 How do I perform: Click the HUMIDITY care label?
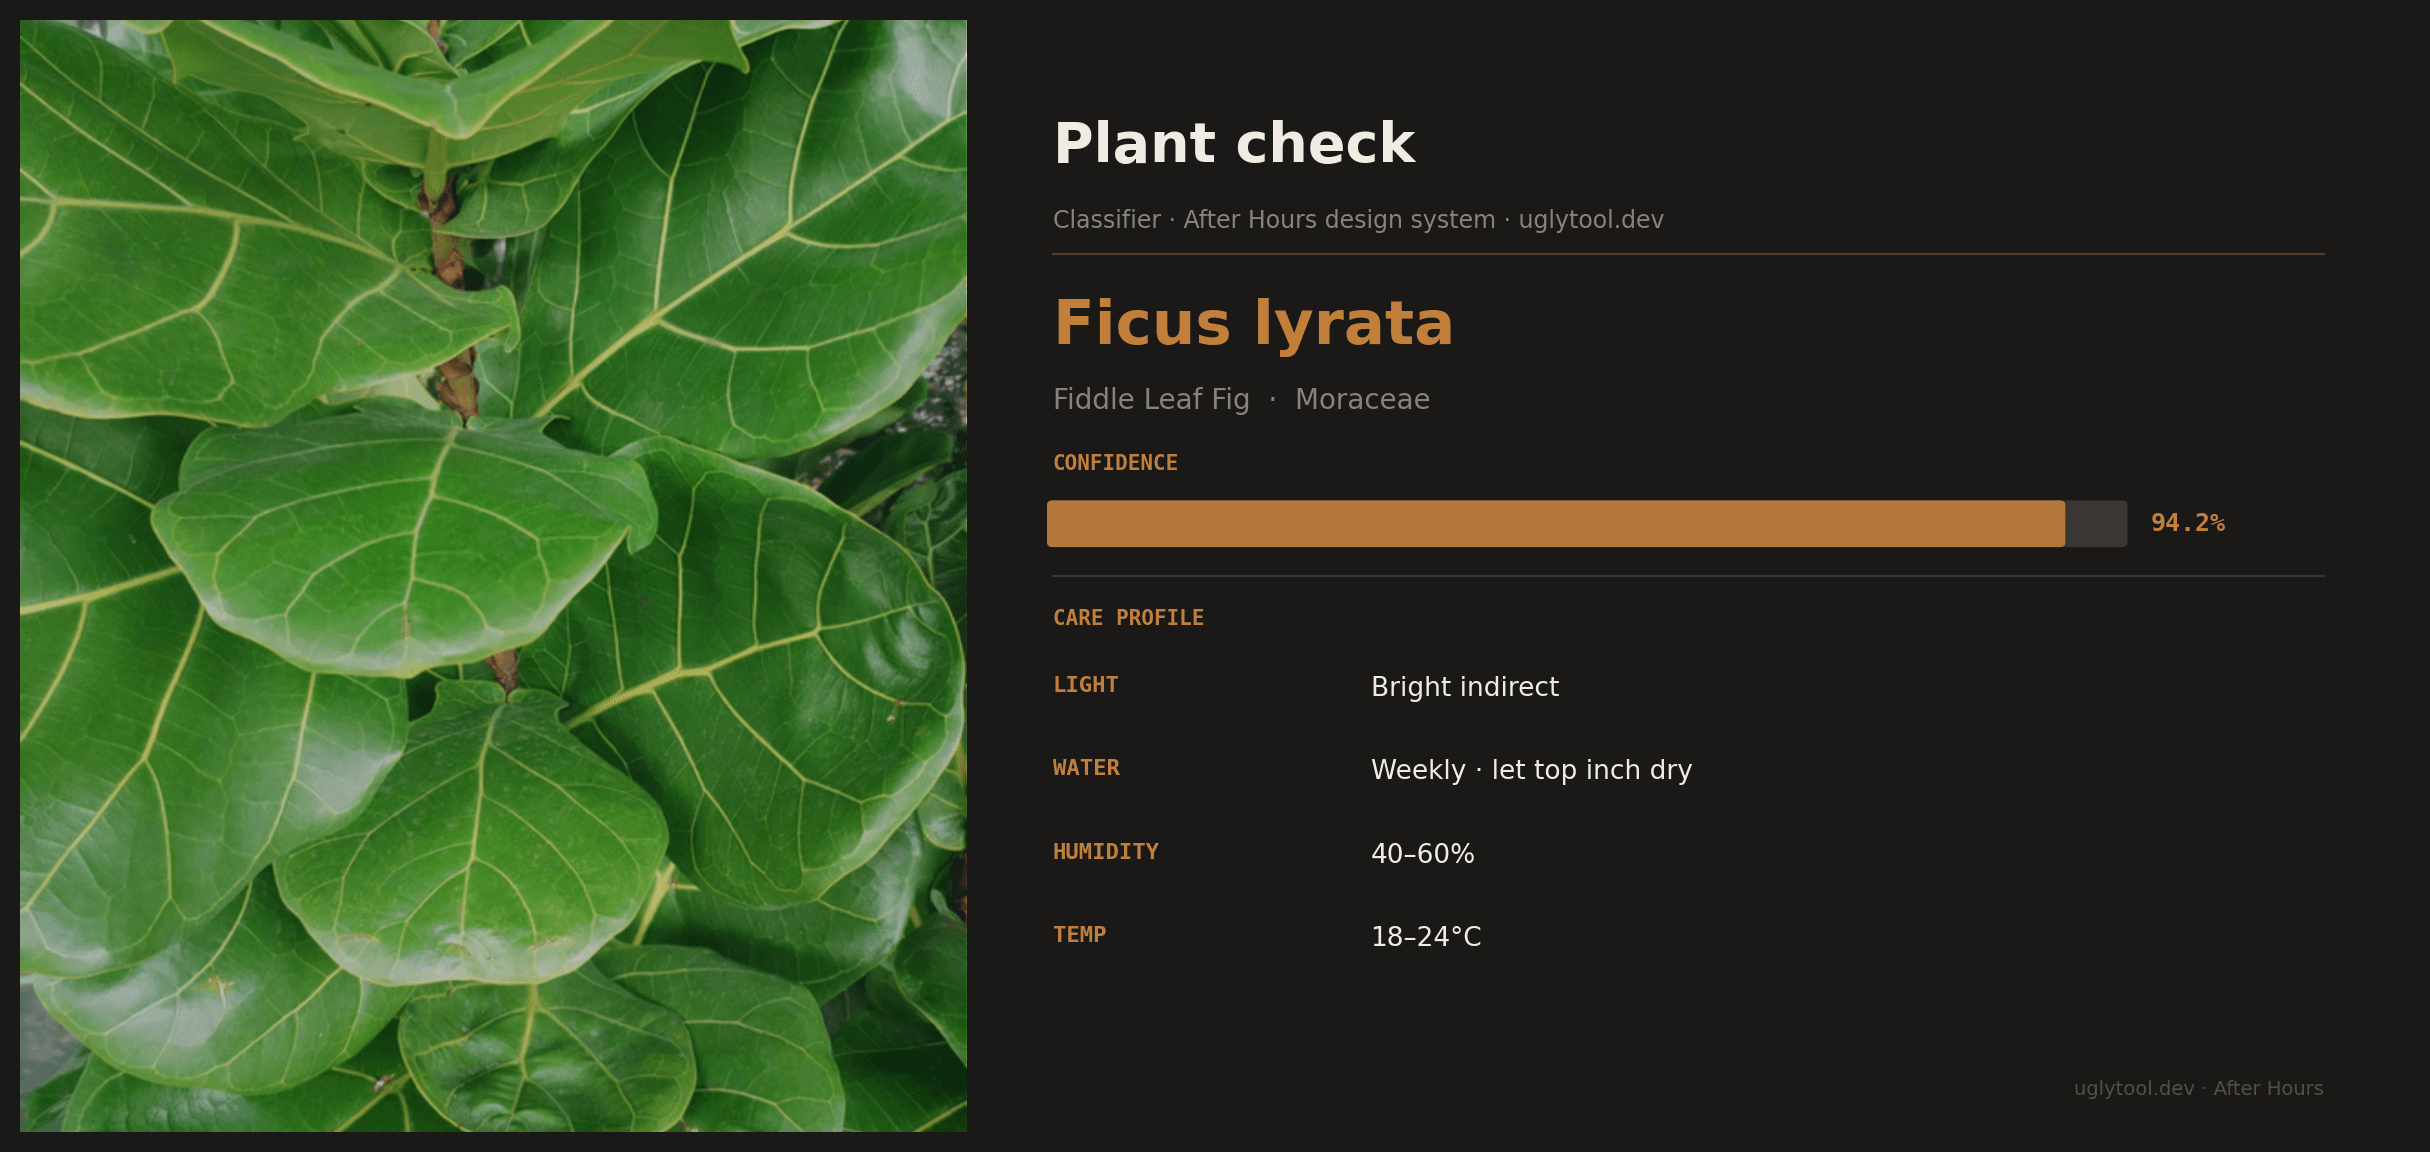(1105, 851)
